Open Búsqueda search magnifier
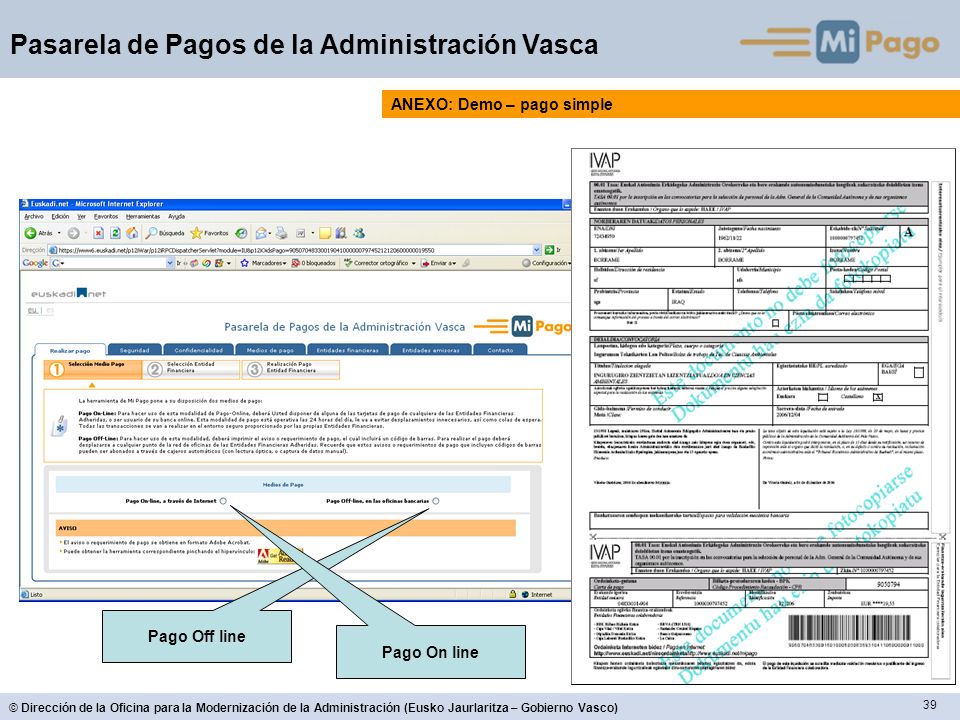Image resolution: width=960 pixels, height=720 pixels. [x=151, y=233]
